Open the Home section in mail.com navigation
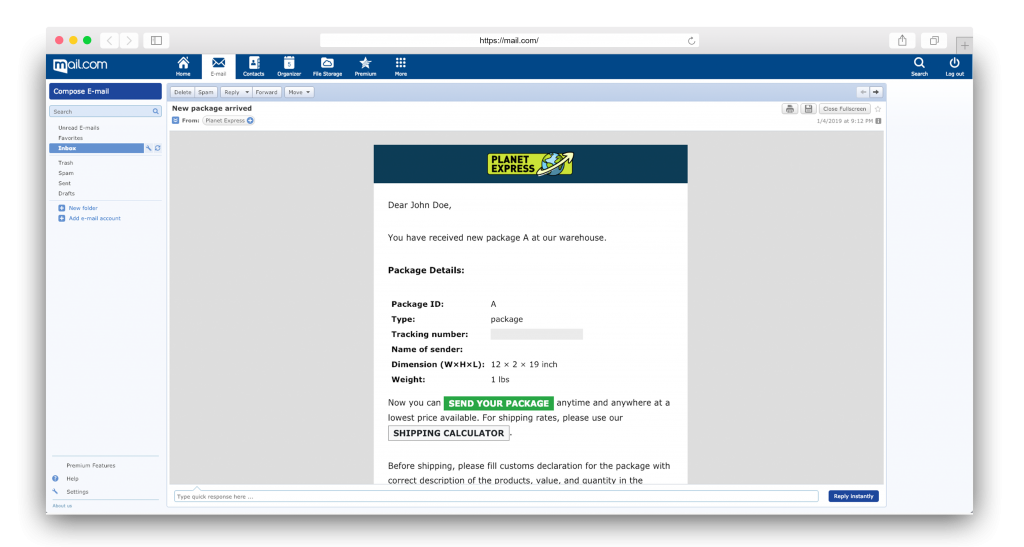1024x547 pixels. [x=184, y=66]
